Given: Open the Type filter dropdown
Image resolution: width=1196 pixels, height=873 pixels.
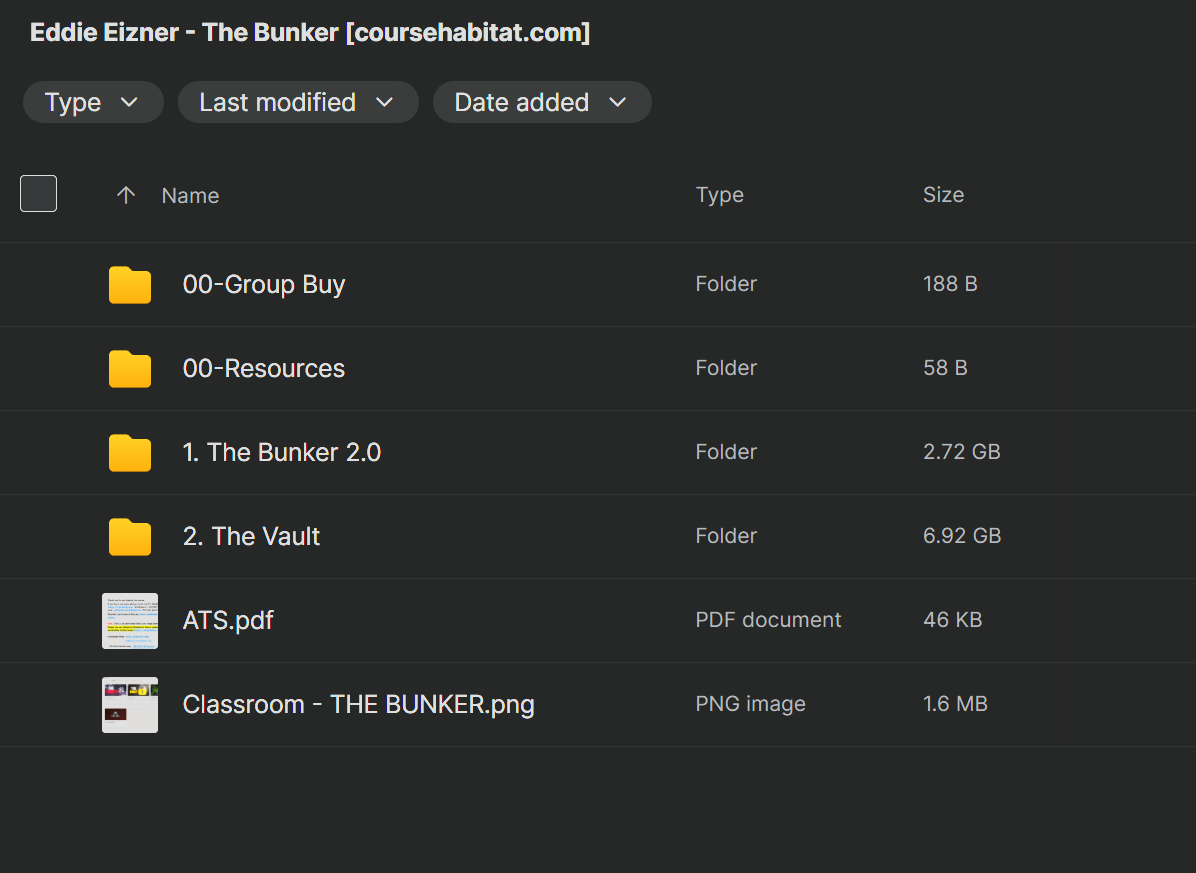Looking at the screenshot, I should click(93, 103).
